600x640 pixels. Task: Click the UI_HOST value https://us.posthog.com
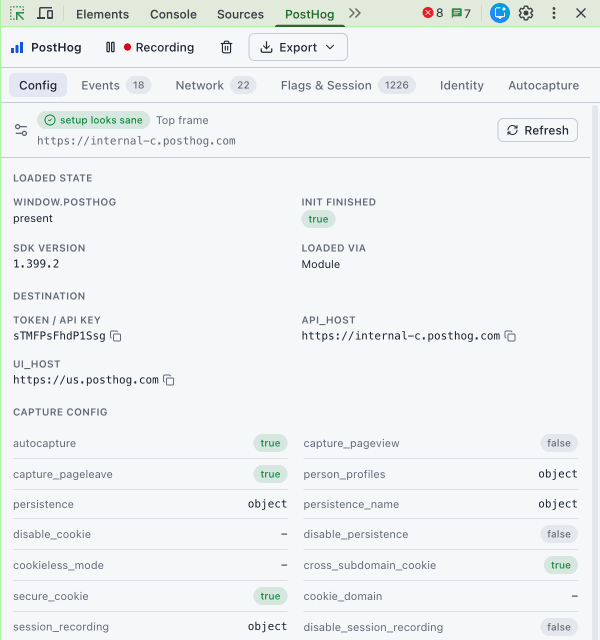point(86,380)
